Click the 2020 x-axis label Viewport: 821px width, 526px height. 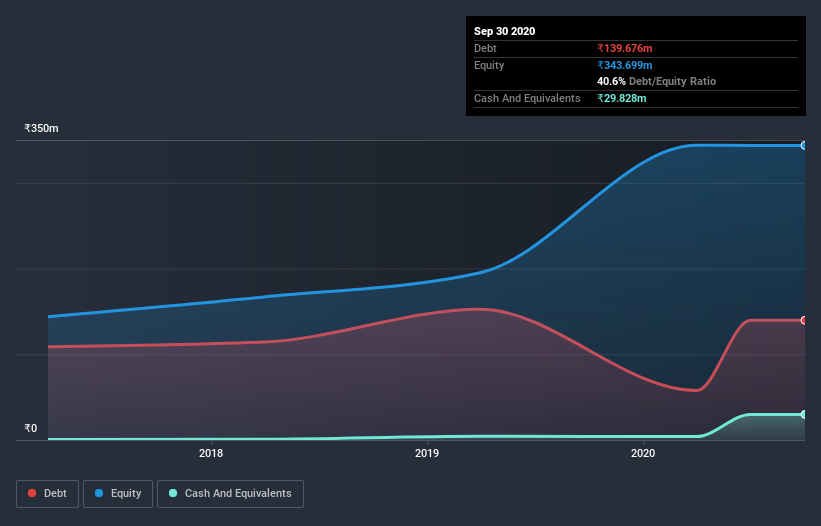tap(643, 453)
